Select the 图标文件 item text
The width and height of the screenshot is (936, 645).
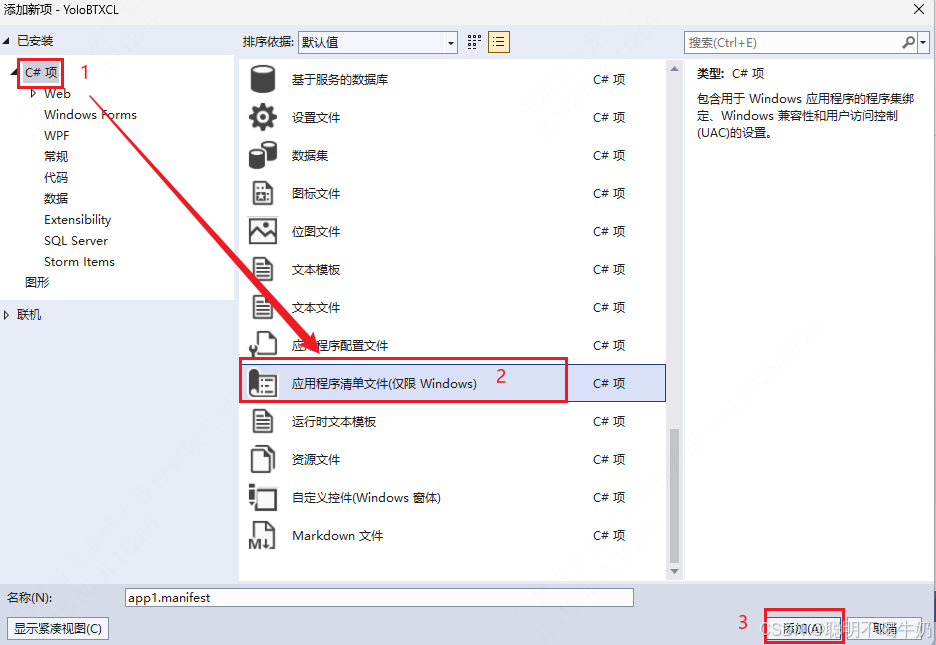[x=316, y=193]
